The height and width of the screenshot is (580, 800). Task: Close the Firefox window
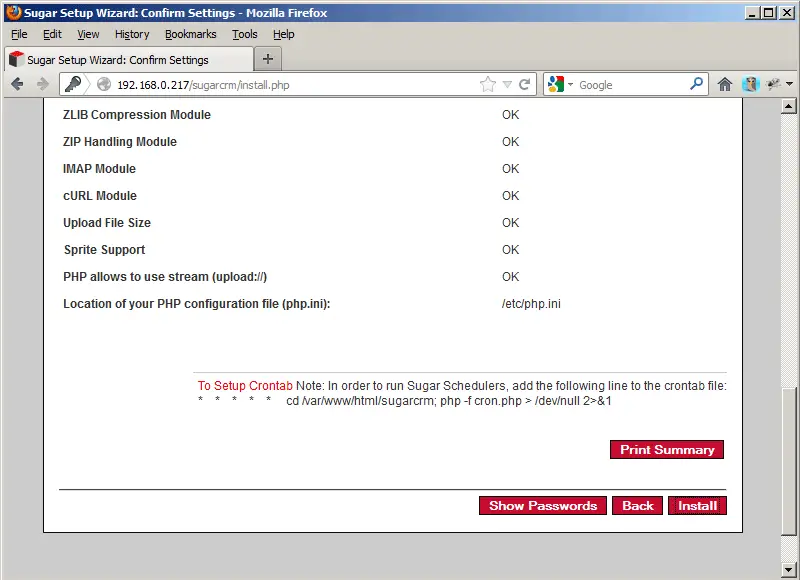coord(787,13)
